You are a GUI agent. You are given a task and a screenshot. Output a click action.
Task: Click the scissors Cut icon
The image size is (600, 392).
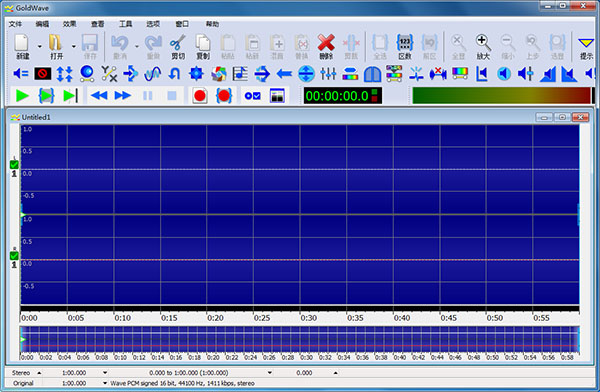pyautogui.click(x=178, y=47)
